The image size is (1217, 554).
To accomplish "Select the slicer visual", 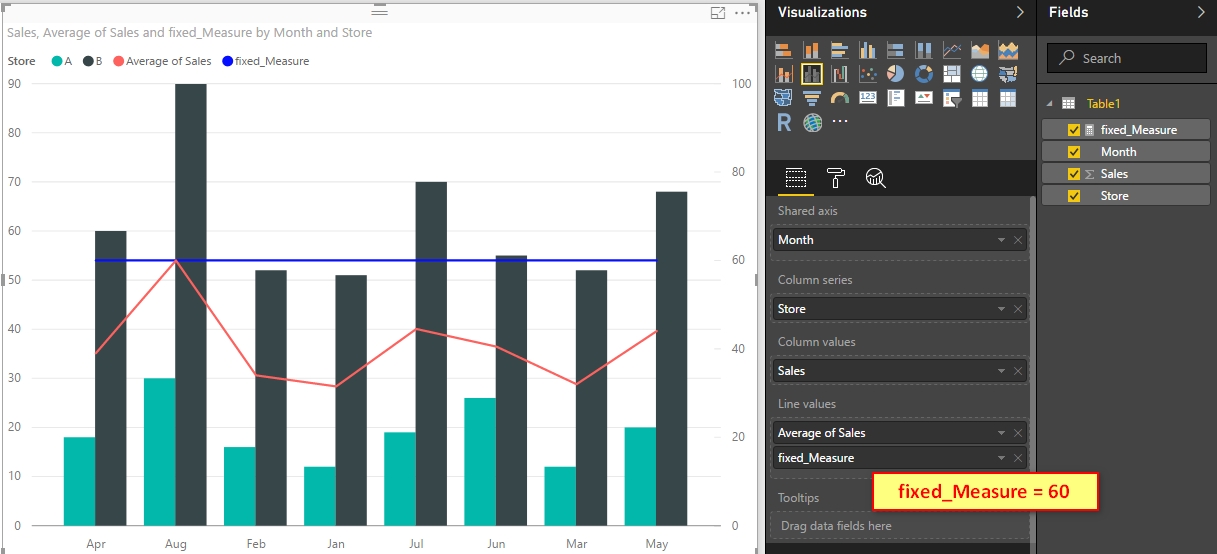I will (951, 98).
